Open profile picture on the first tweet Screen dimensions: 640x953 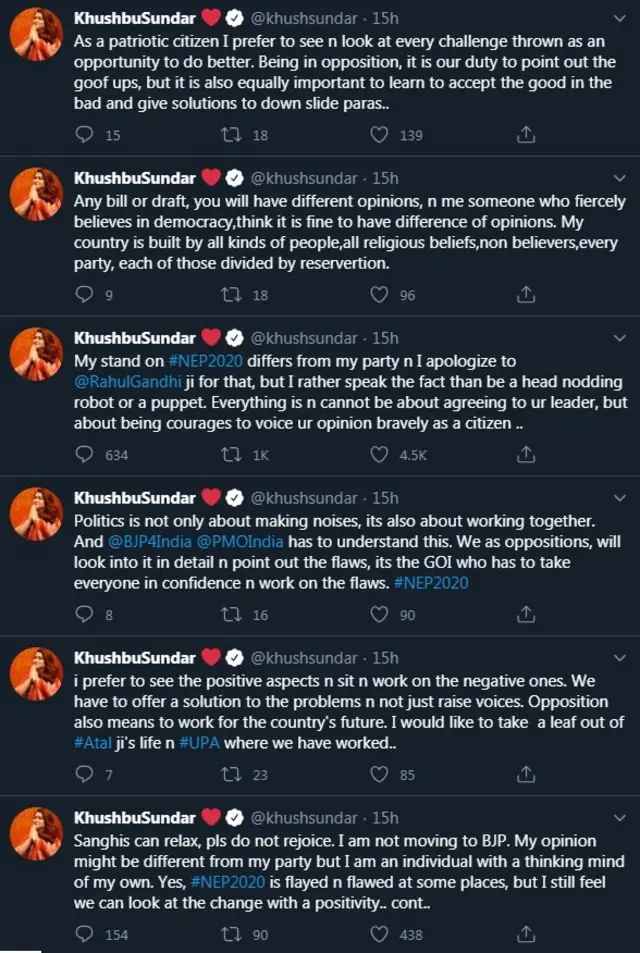[36, 40]
